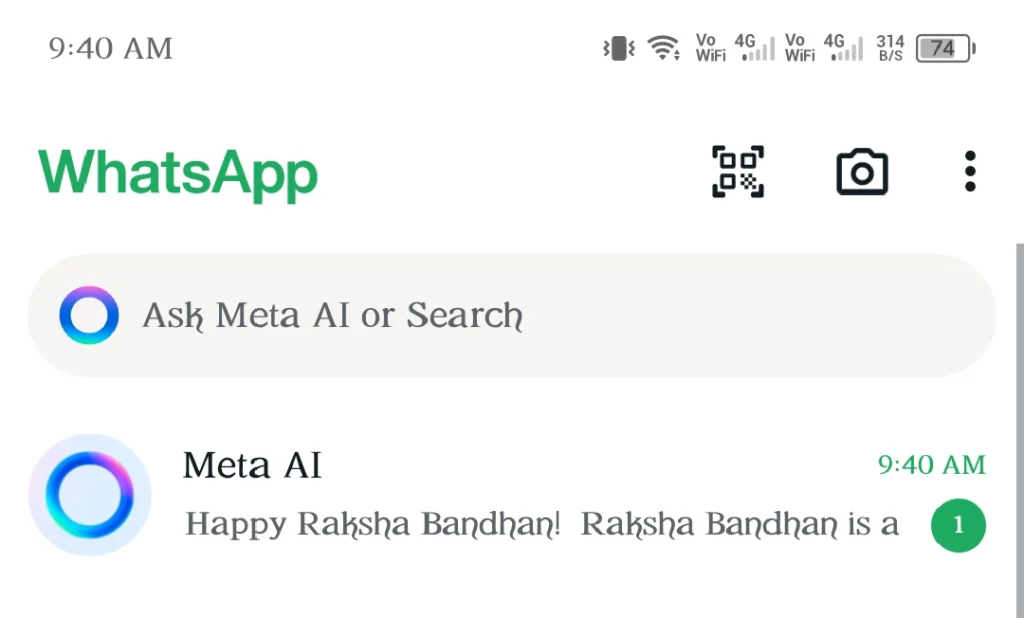The height and width of the screenshot is (618, 1024).
Task: Tap the battery indicator showing 74
Action: (x=946, y=48)
